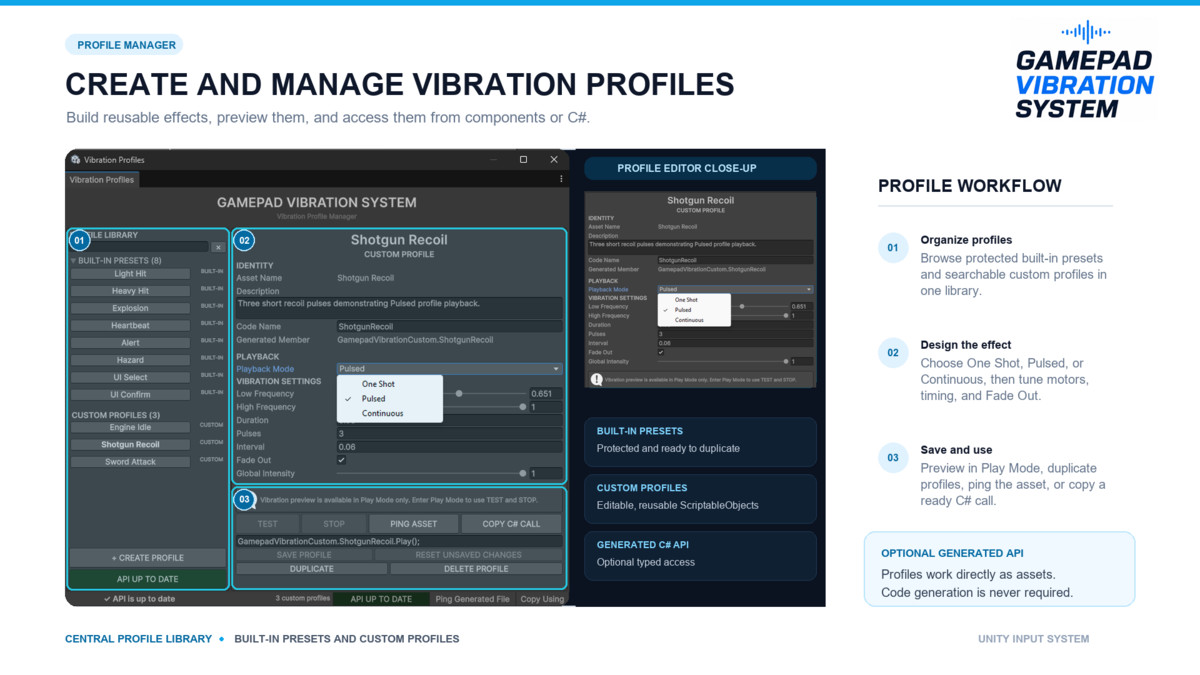Click Code Name field in close-up panel
1200x675 pixels.
point(735,259)
